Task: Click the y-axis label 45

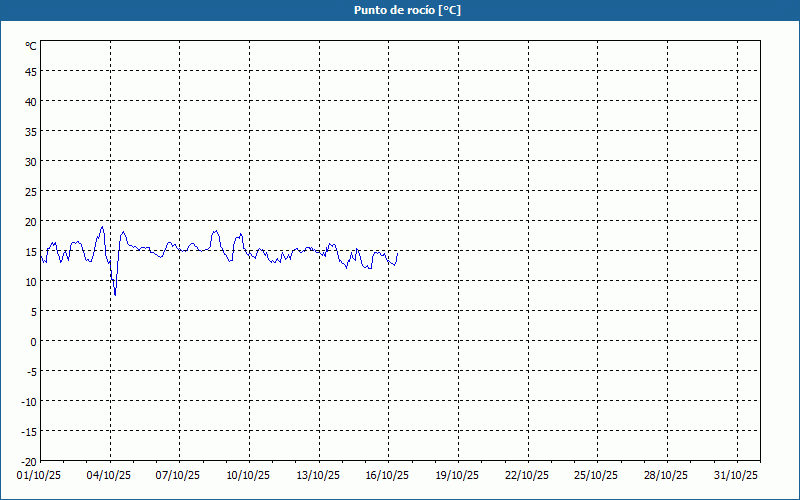Action: pyautogui.click(x=31, y=72)
